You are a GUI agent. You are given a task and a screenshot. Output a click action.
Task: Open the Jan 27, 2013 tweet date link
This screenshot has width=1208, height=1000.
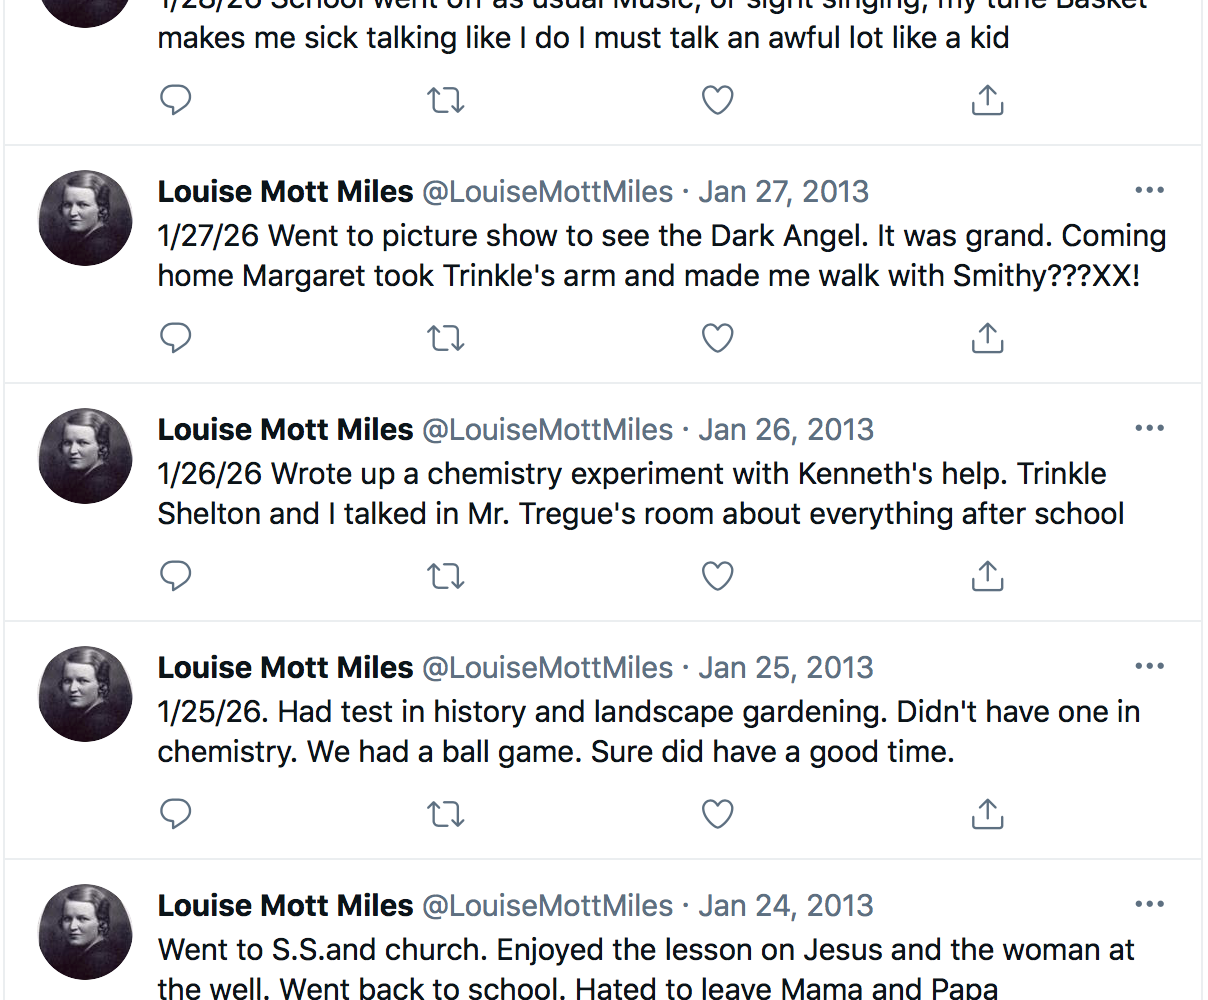pyautogui.click(x=783, y=191)
